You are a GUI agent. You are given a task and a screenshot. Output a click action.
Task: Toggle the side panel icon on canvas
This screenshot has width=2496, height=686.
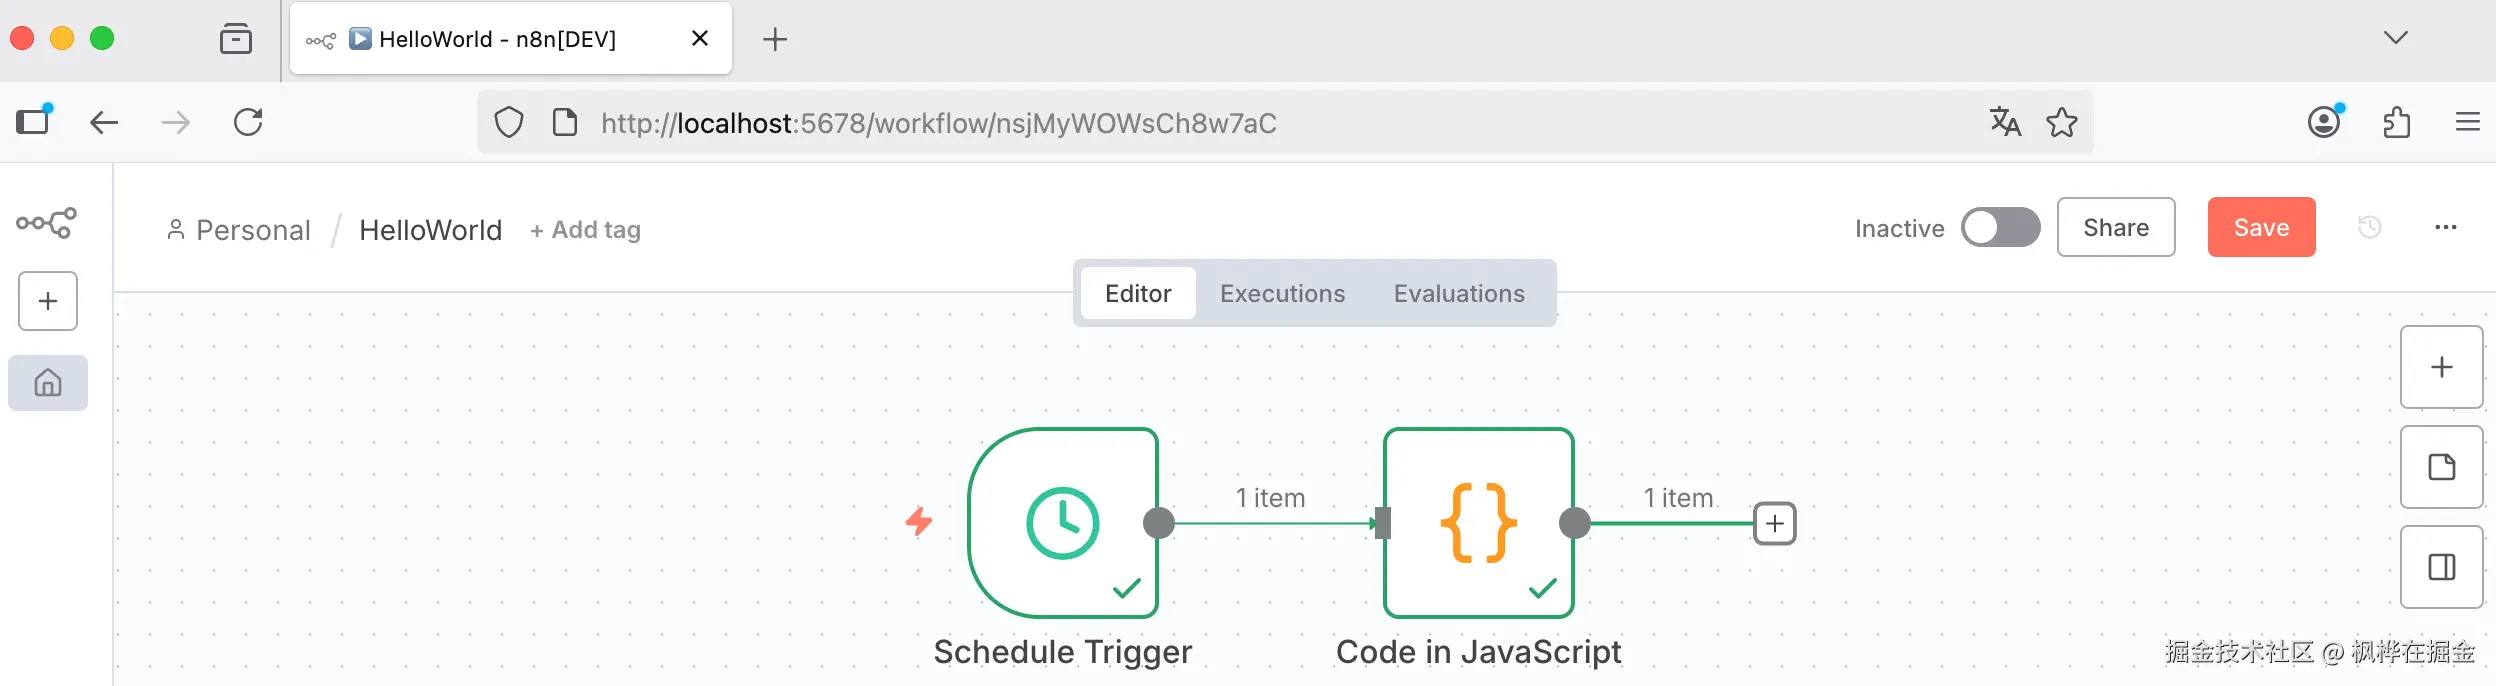point(2441,567)
